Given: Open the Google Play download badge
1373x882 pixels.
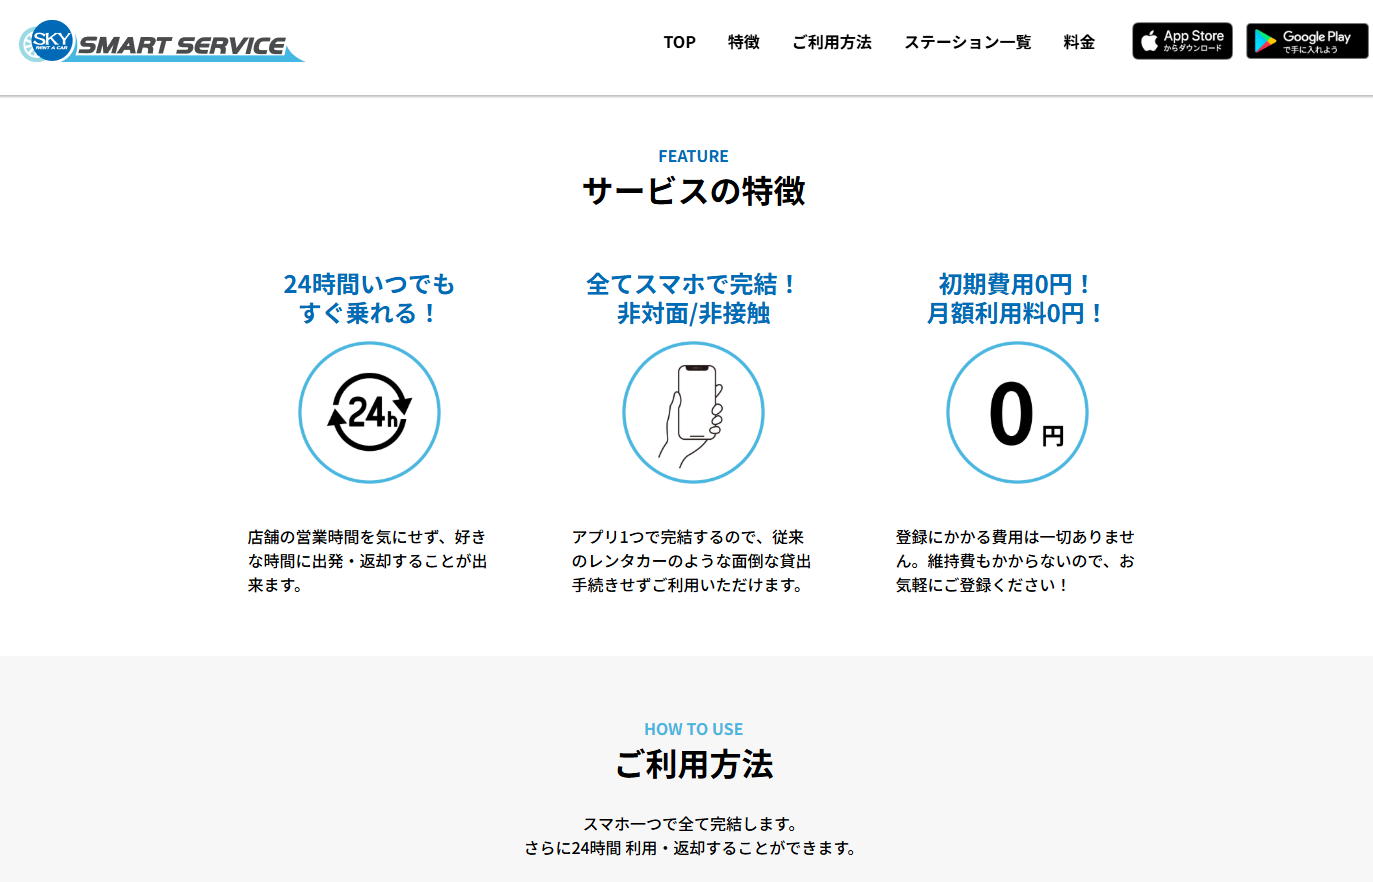Looking at the screenshot, I should (x=1306, y=41).
